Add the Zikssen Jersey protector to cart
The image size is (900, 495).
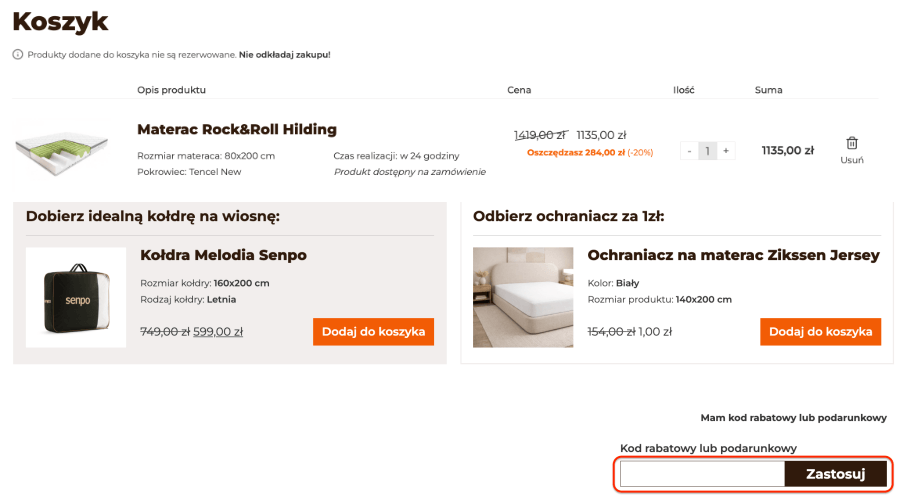(x=820, y=332)
